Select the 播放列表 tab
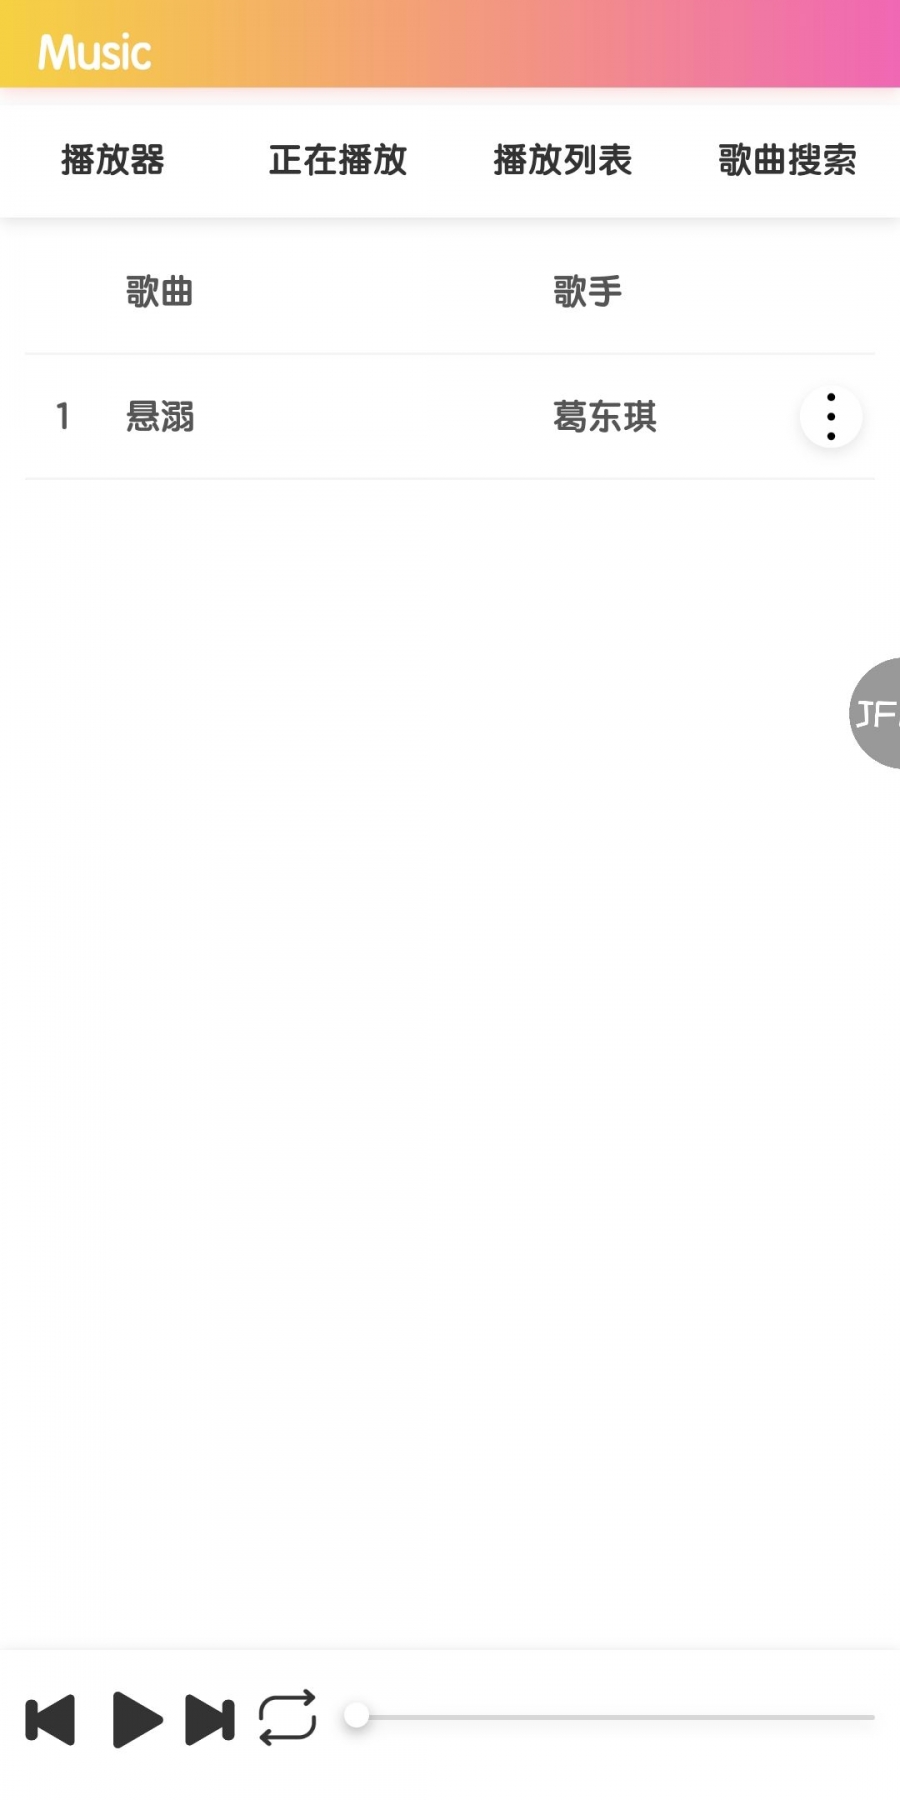Viewport: 900px width, 1800px height. click(563, 160)
